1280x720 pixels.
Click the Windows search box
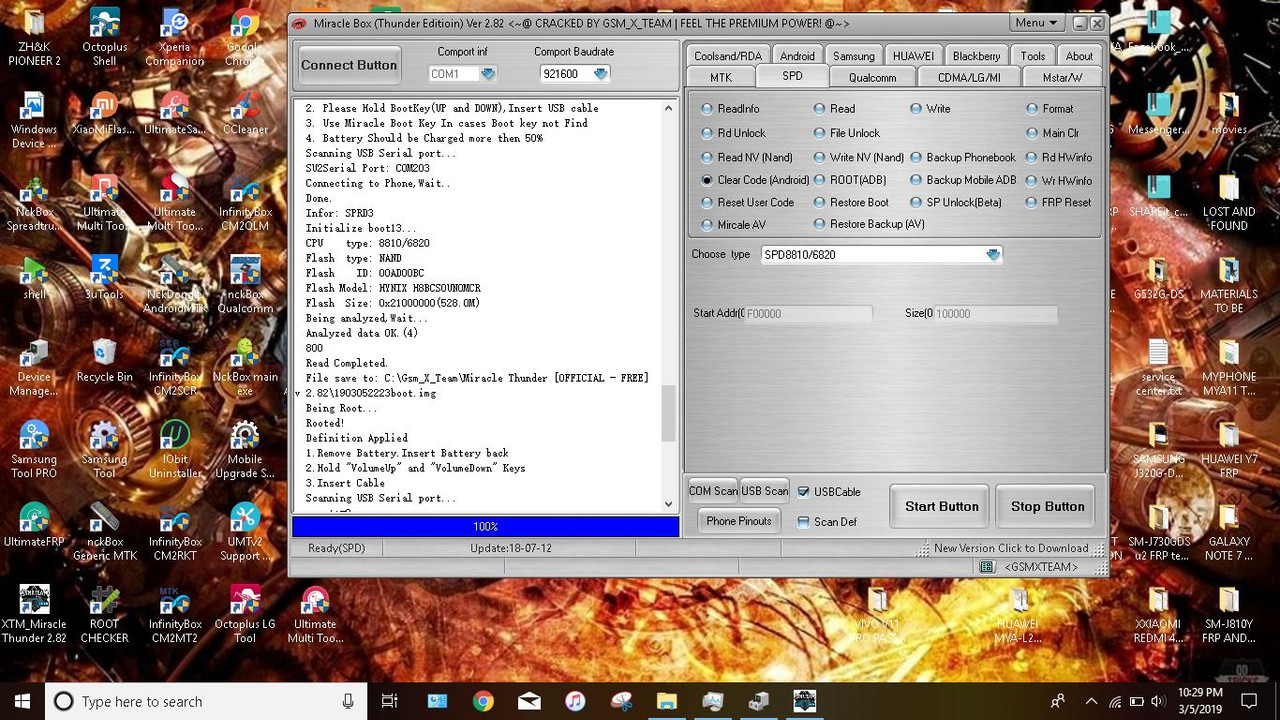click(x=205, y=701)
